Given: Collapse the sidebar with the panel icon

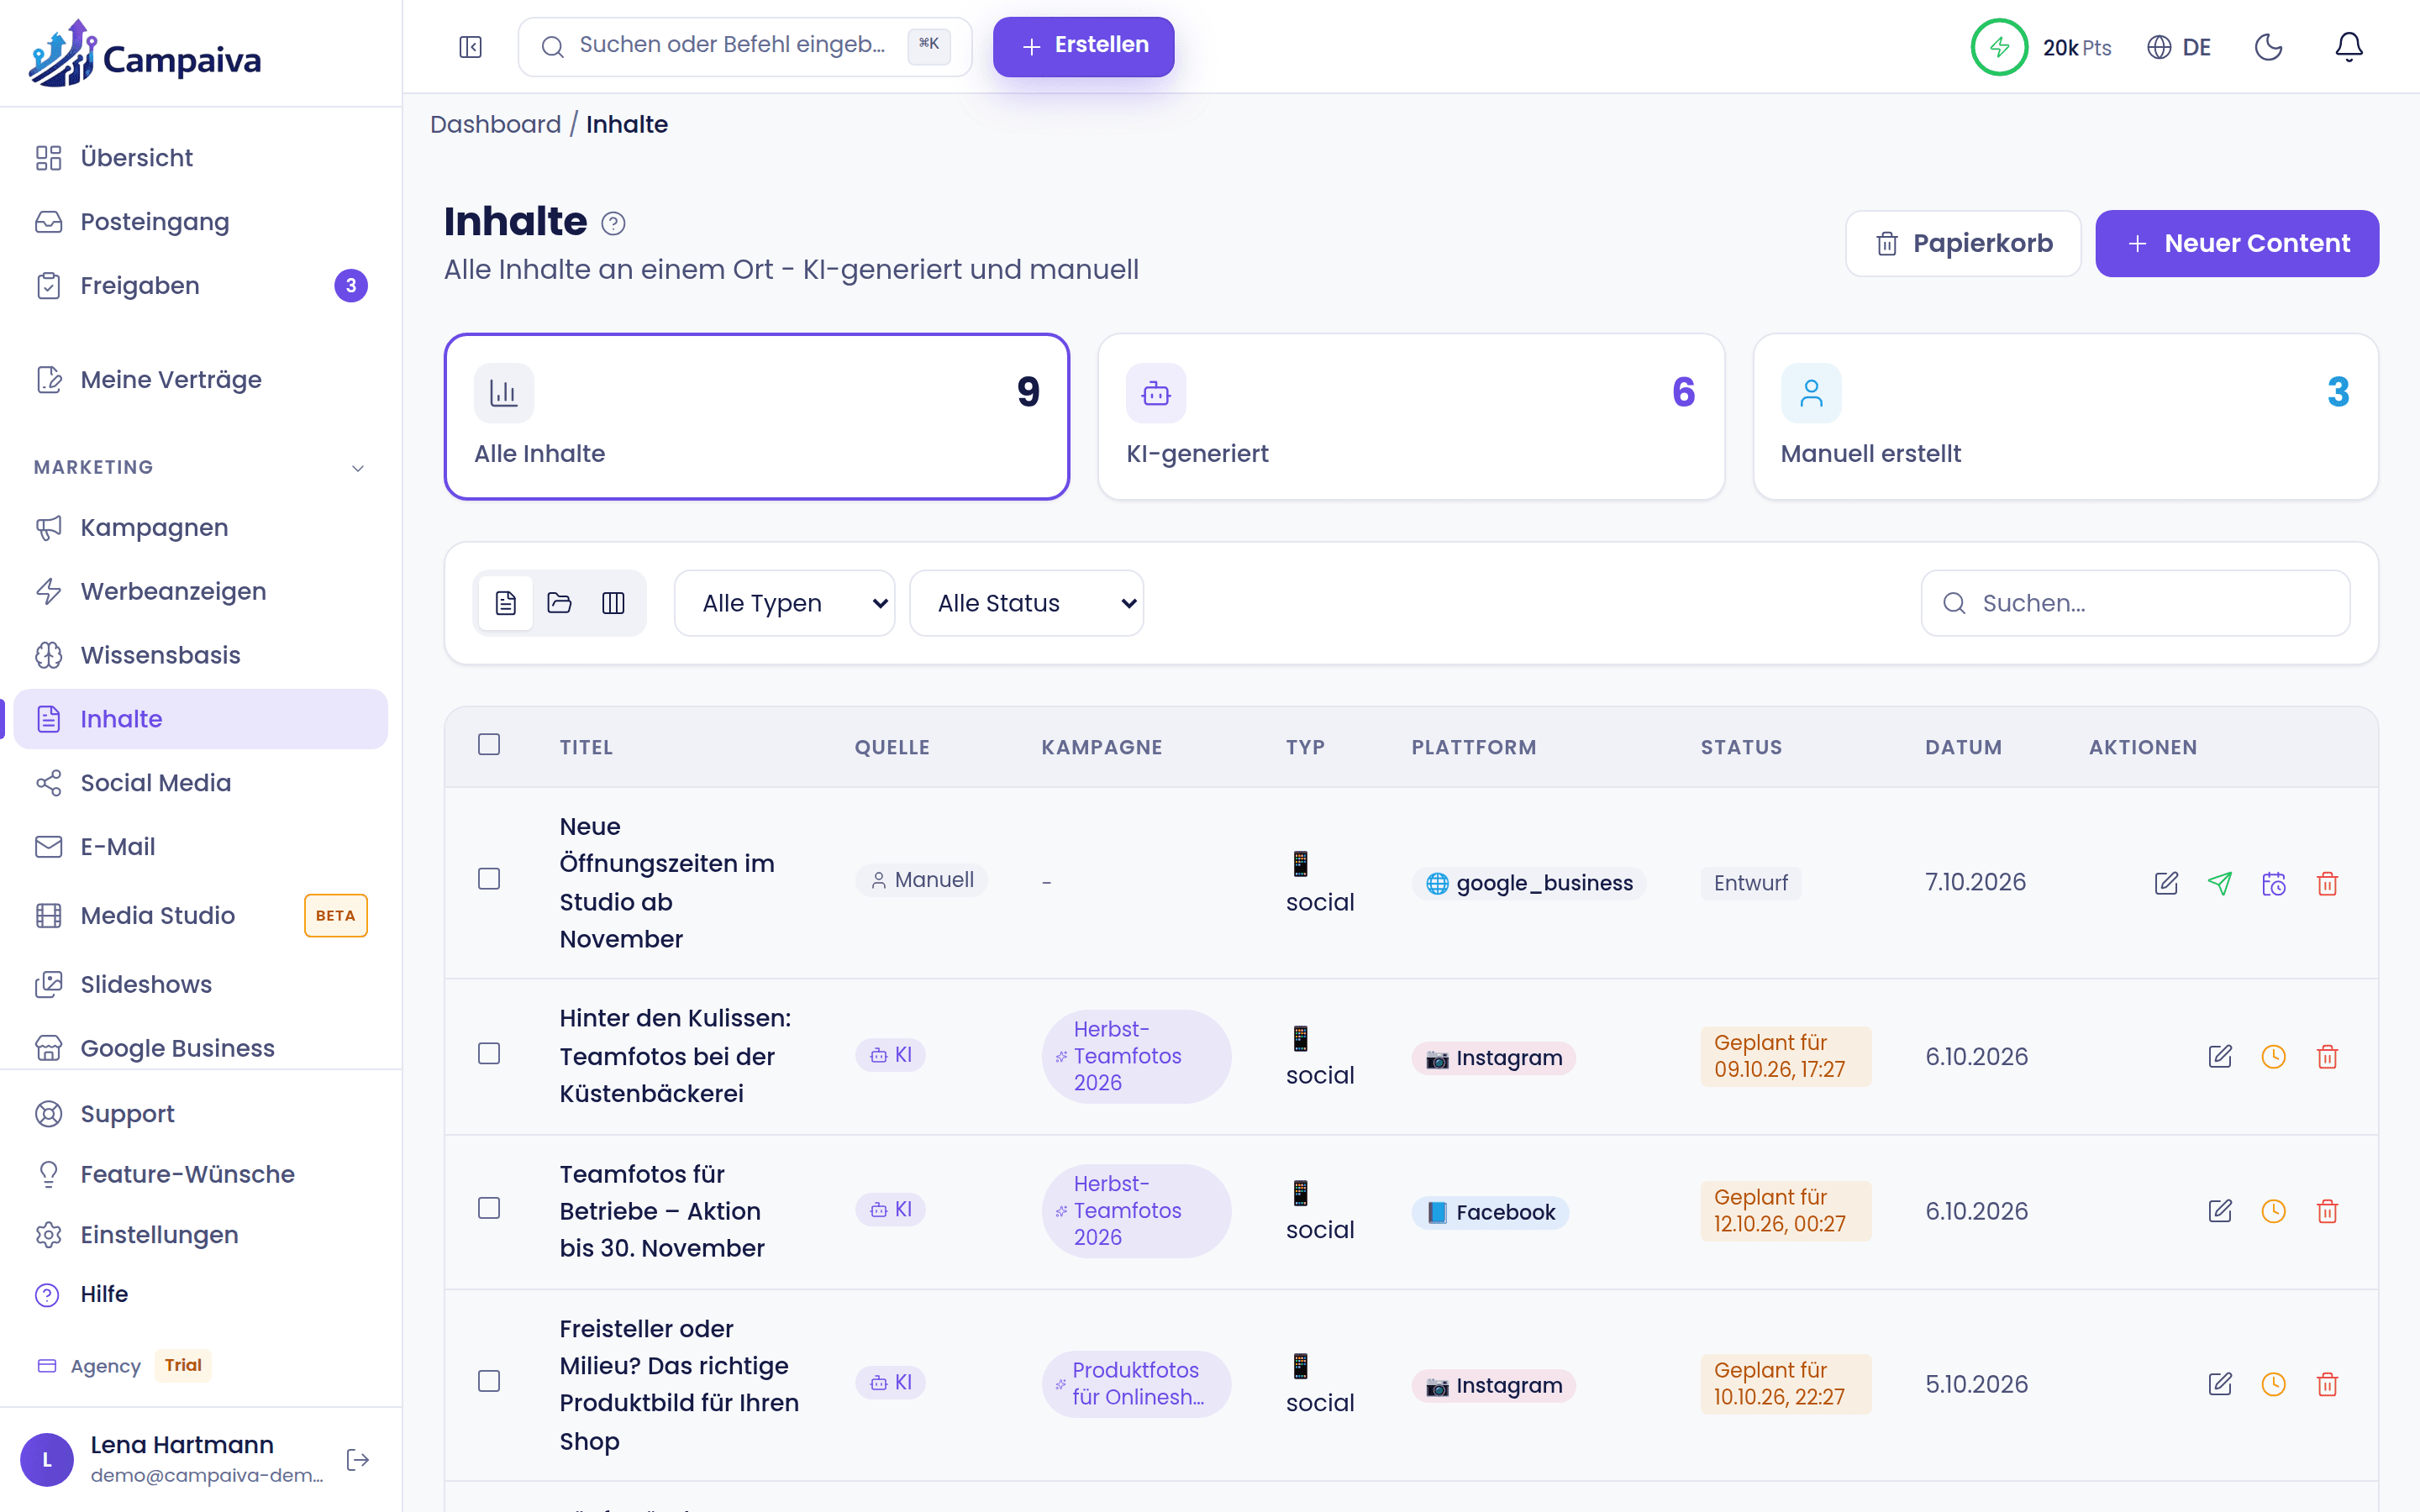Looking at the screenshot, I should point(470,47).
